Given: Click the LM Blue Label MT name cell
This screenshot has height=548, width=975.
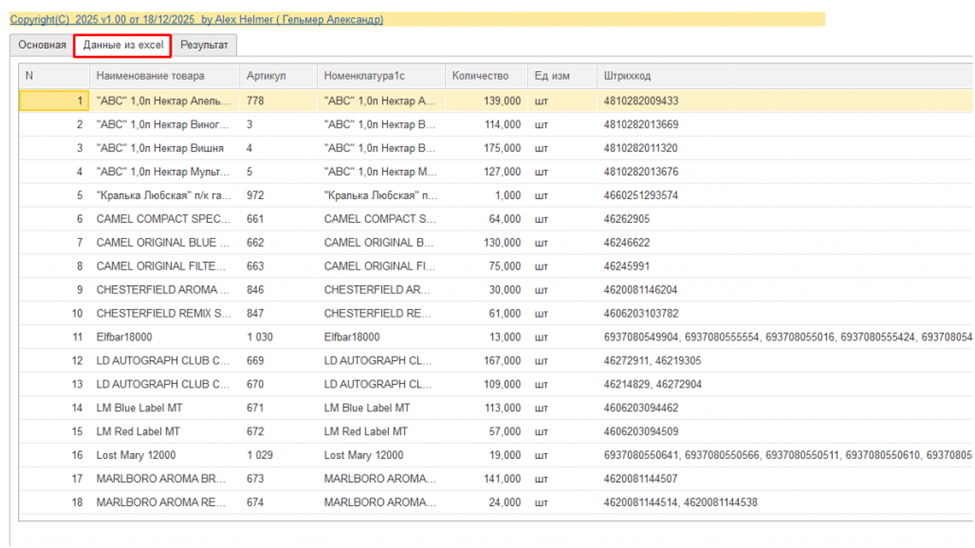Looking at the screenshot, I should [139, 408].
